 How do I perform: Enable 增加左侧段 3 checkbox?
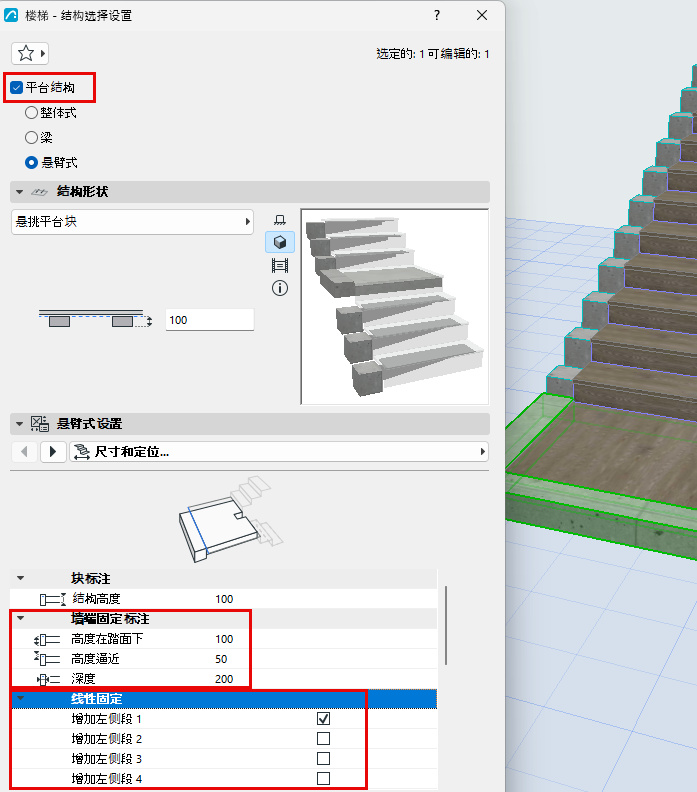click(x=323, y=758)
